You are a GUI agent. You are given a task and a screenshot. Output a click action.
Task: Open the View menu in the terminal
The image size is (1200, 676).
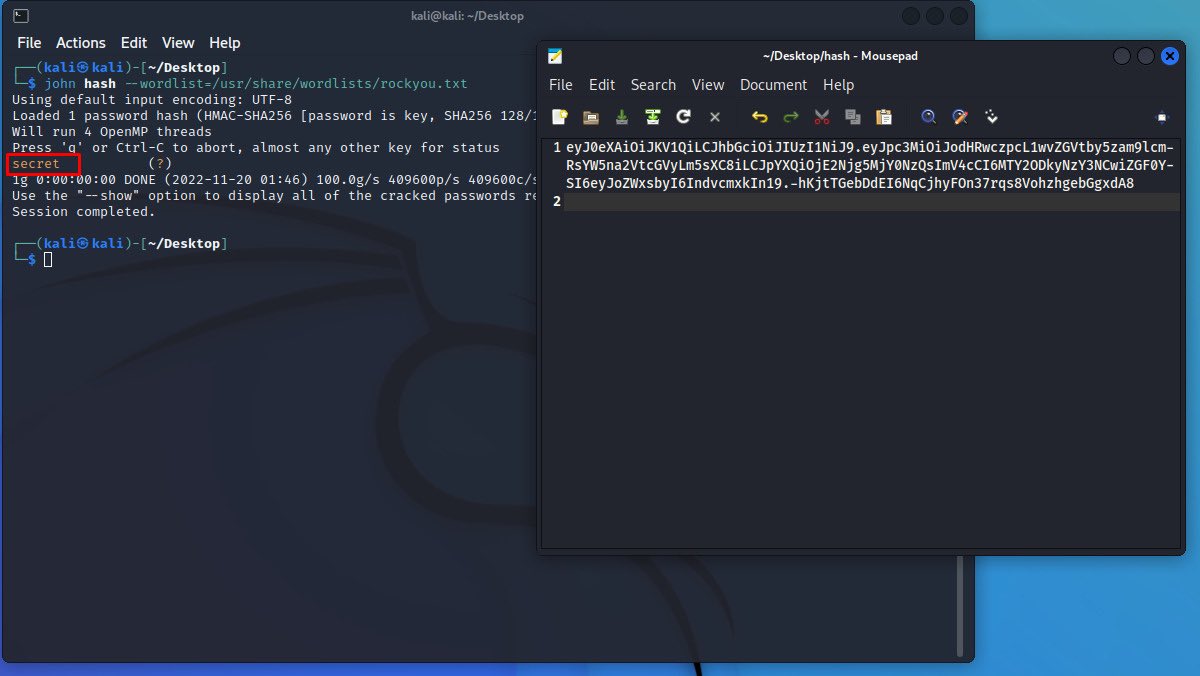tap(178, 43)
